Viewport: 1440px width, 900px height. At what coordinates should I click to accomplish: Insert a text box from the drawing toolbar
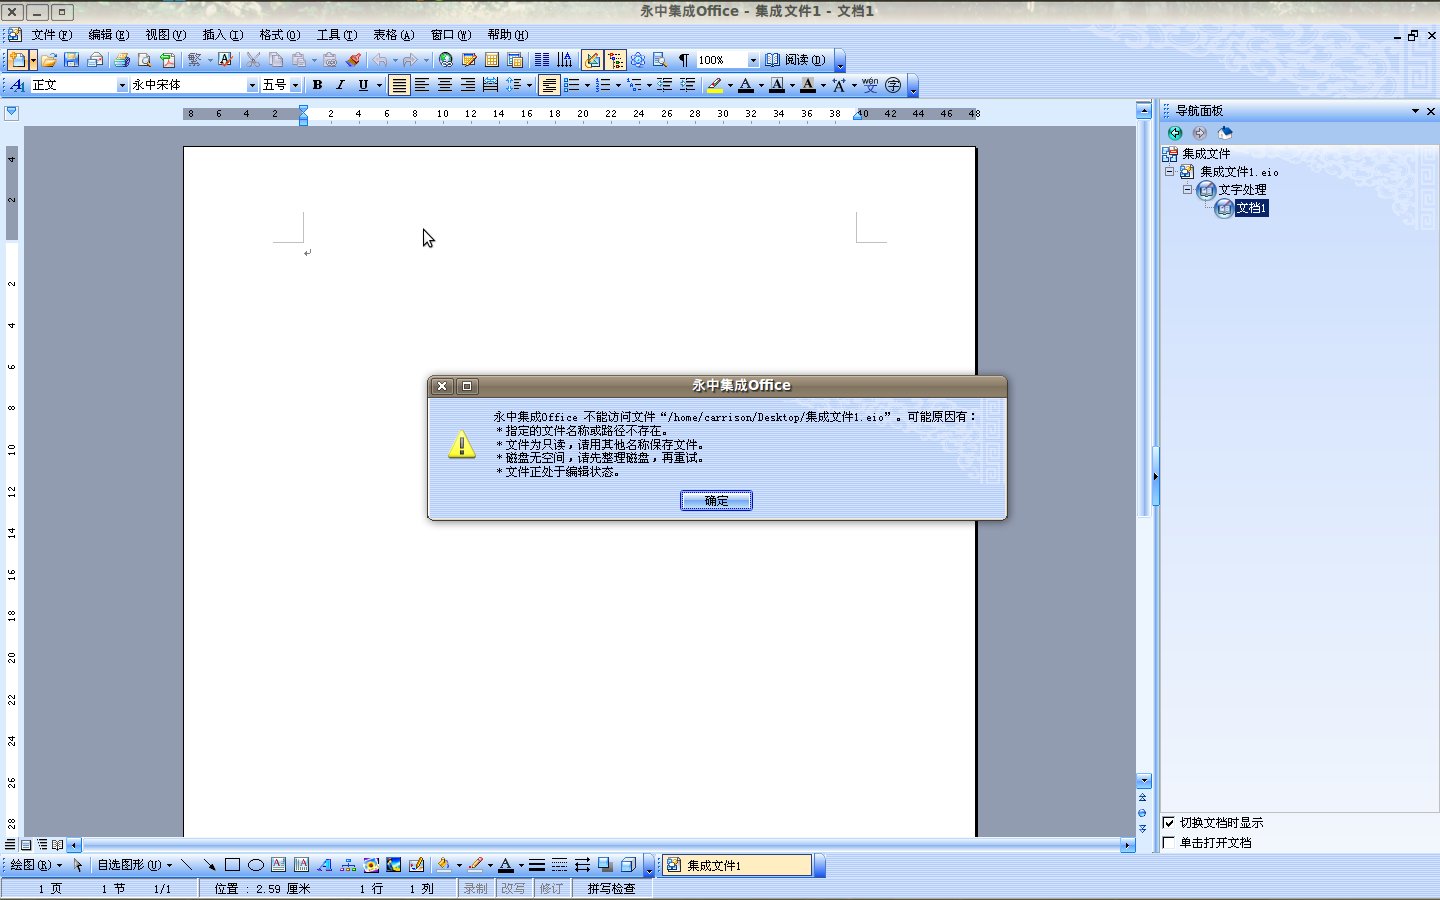[278, 865]
